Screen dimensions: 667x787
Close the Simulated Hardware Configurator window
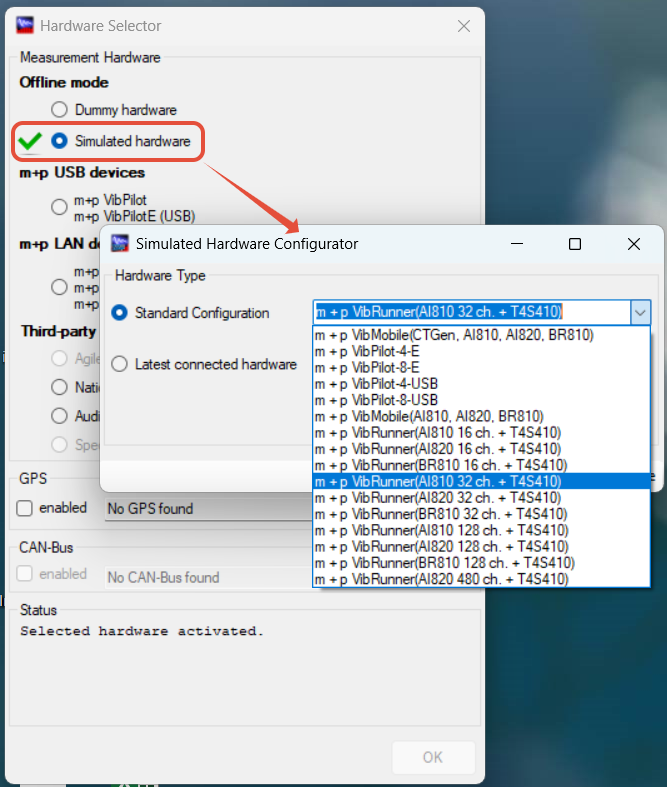pos(634,244)
